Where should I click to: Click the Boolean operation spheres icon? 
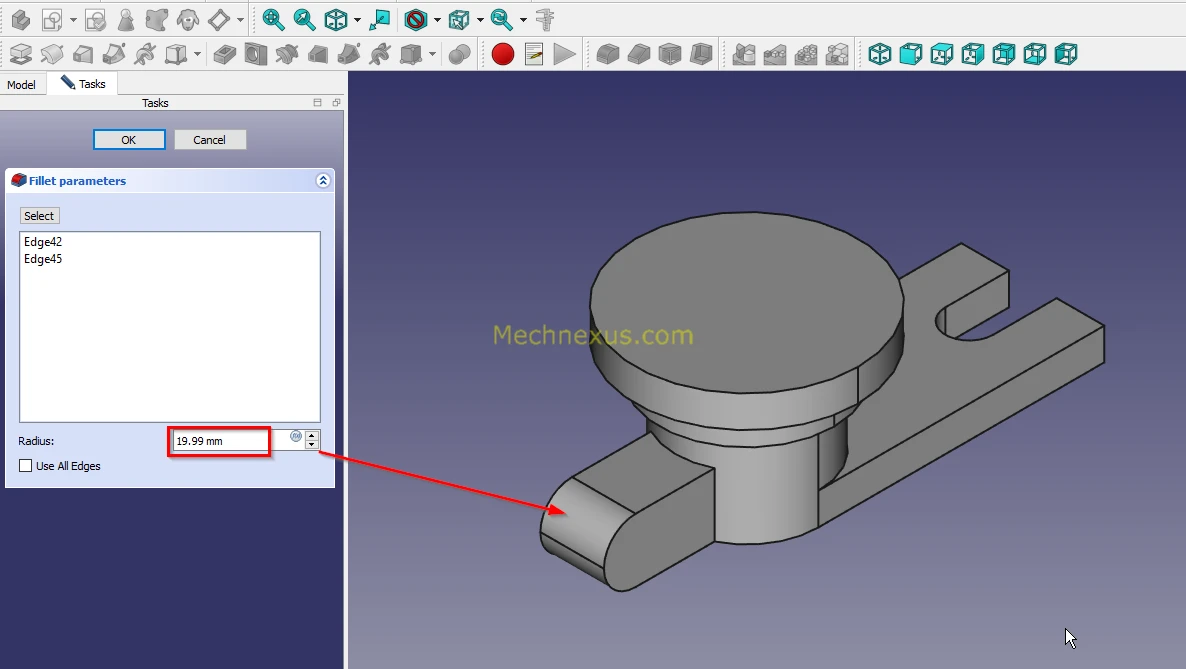pyautogui.click(x=460, y=54)
